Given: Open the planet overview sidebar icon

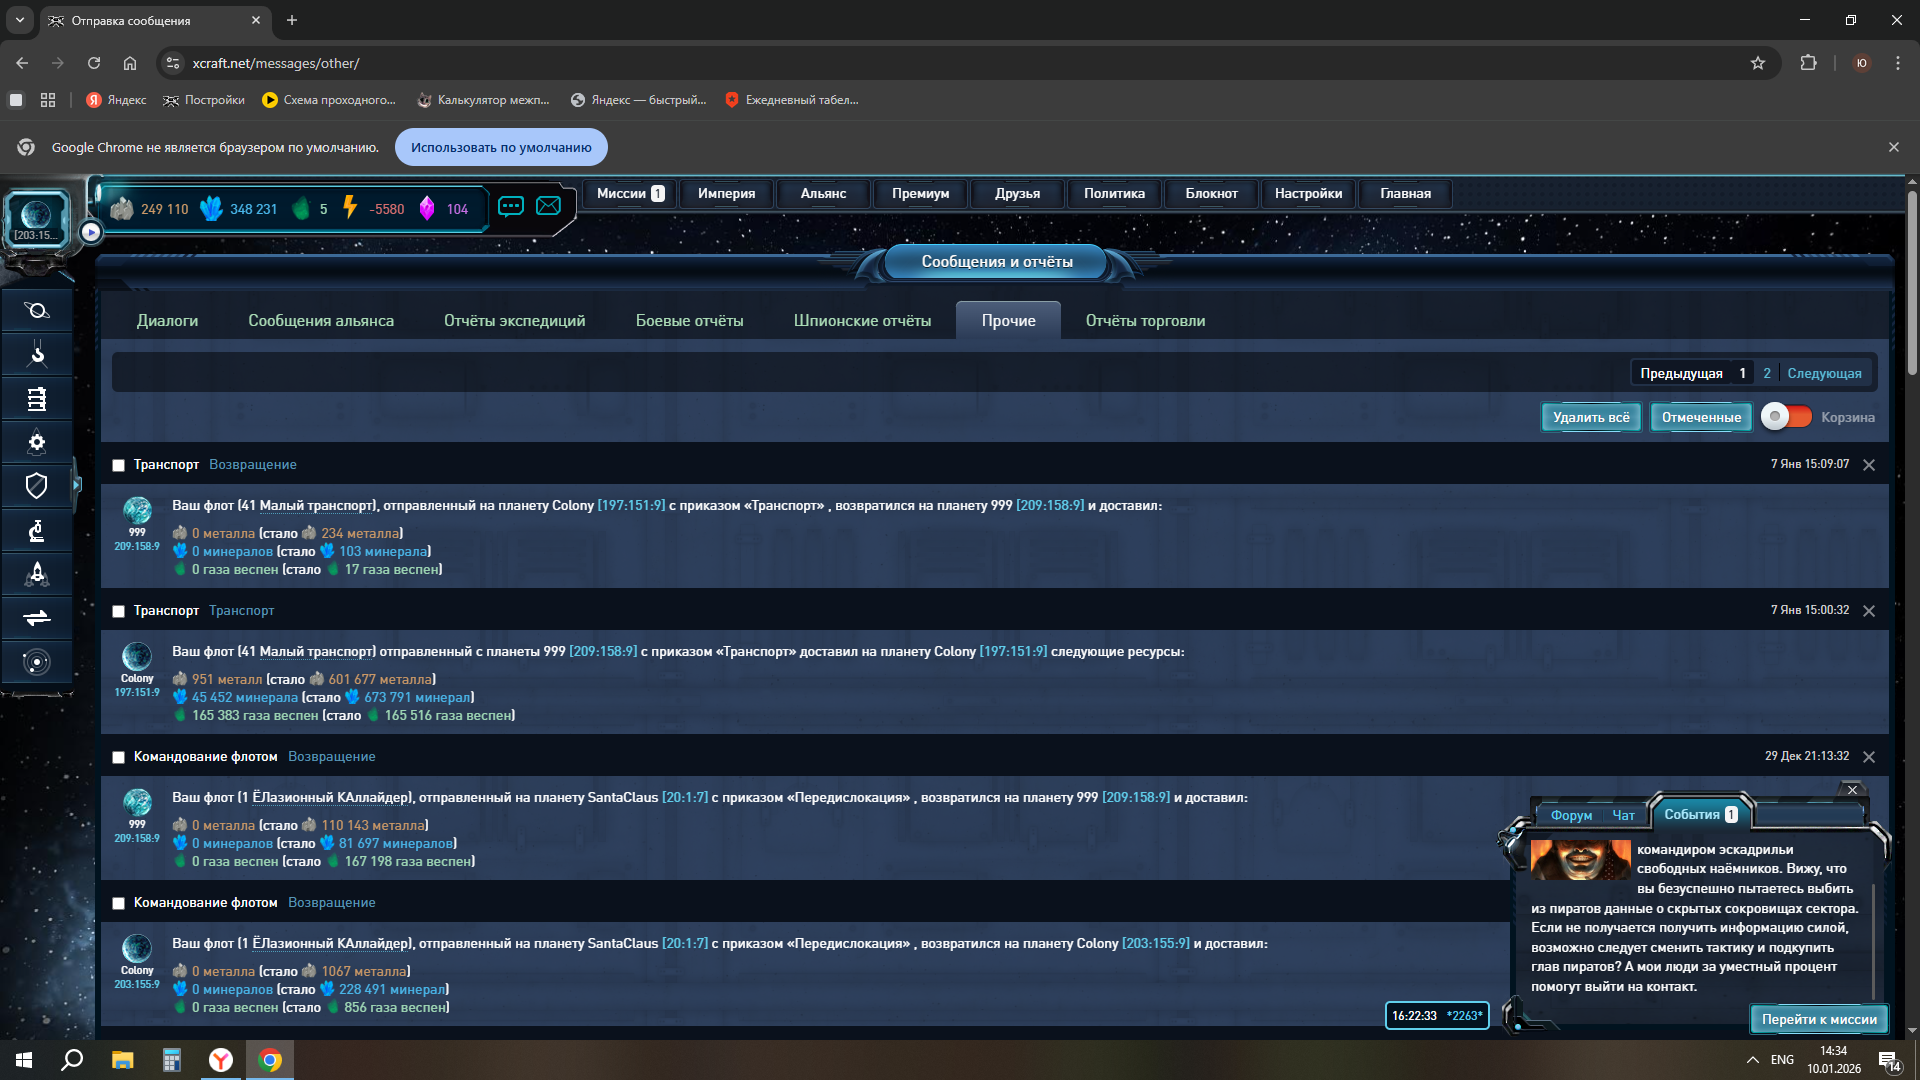Looking at the screenshot, I should pyautogui.click(x=37, y=310).
